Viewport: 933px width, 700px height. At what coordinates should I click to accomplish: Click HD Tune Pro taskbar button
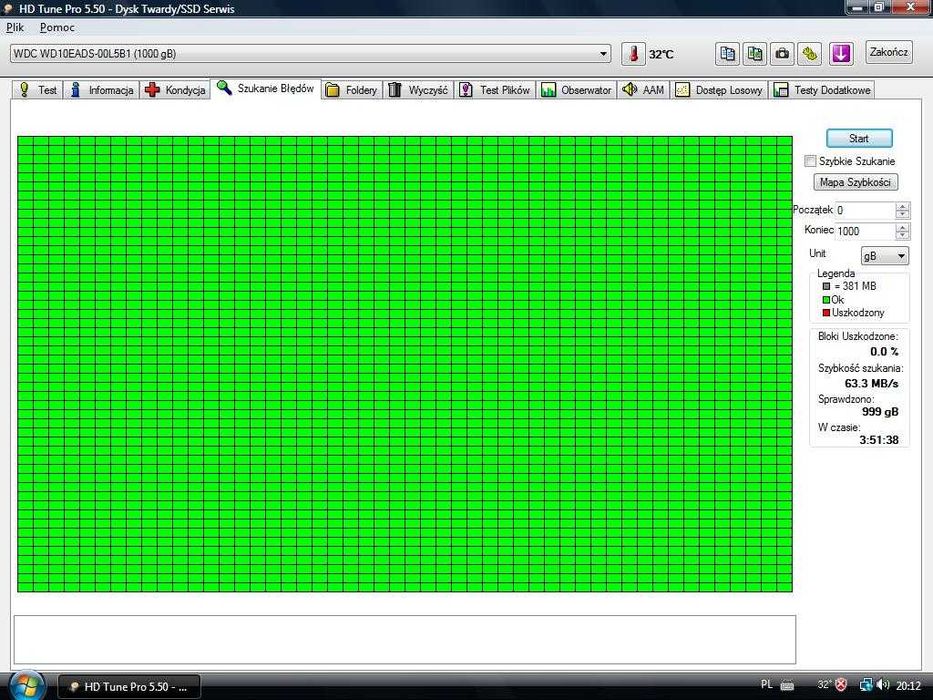click(129, 686)
